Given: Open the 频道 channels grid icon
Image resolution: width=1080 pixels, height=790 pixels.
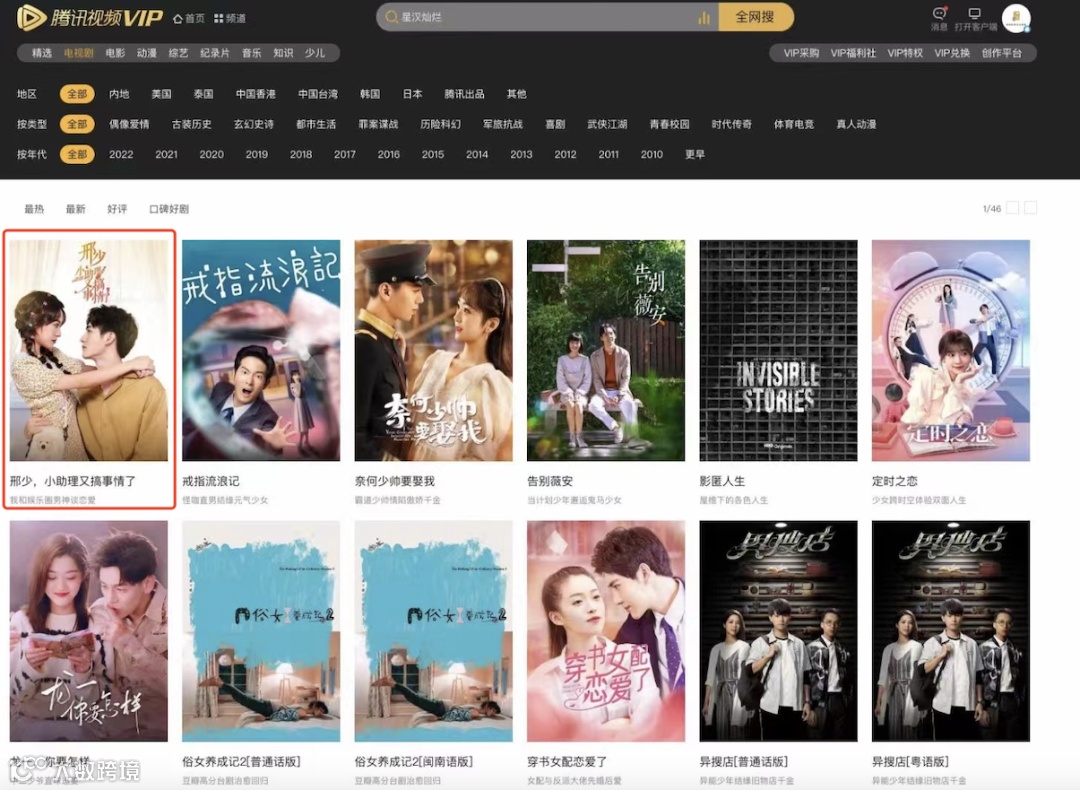Looking at the screenshot, I should 229,19.
